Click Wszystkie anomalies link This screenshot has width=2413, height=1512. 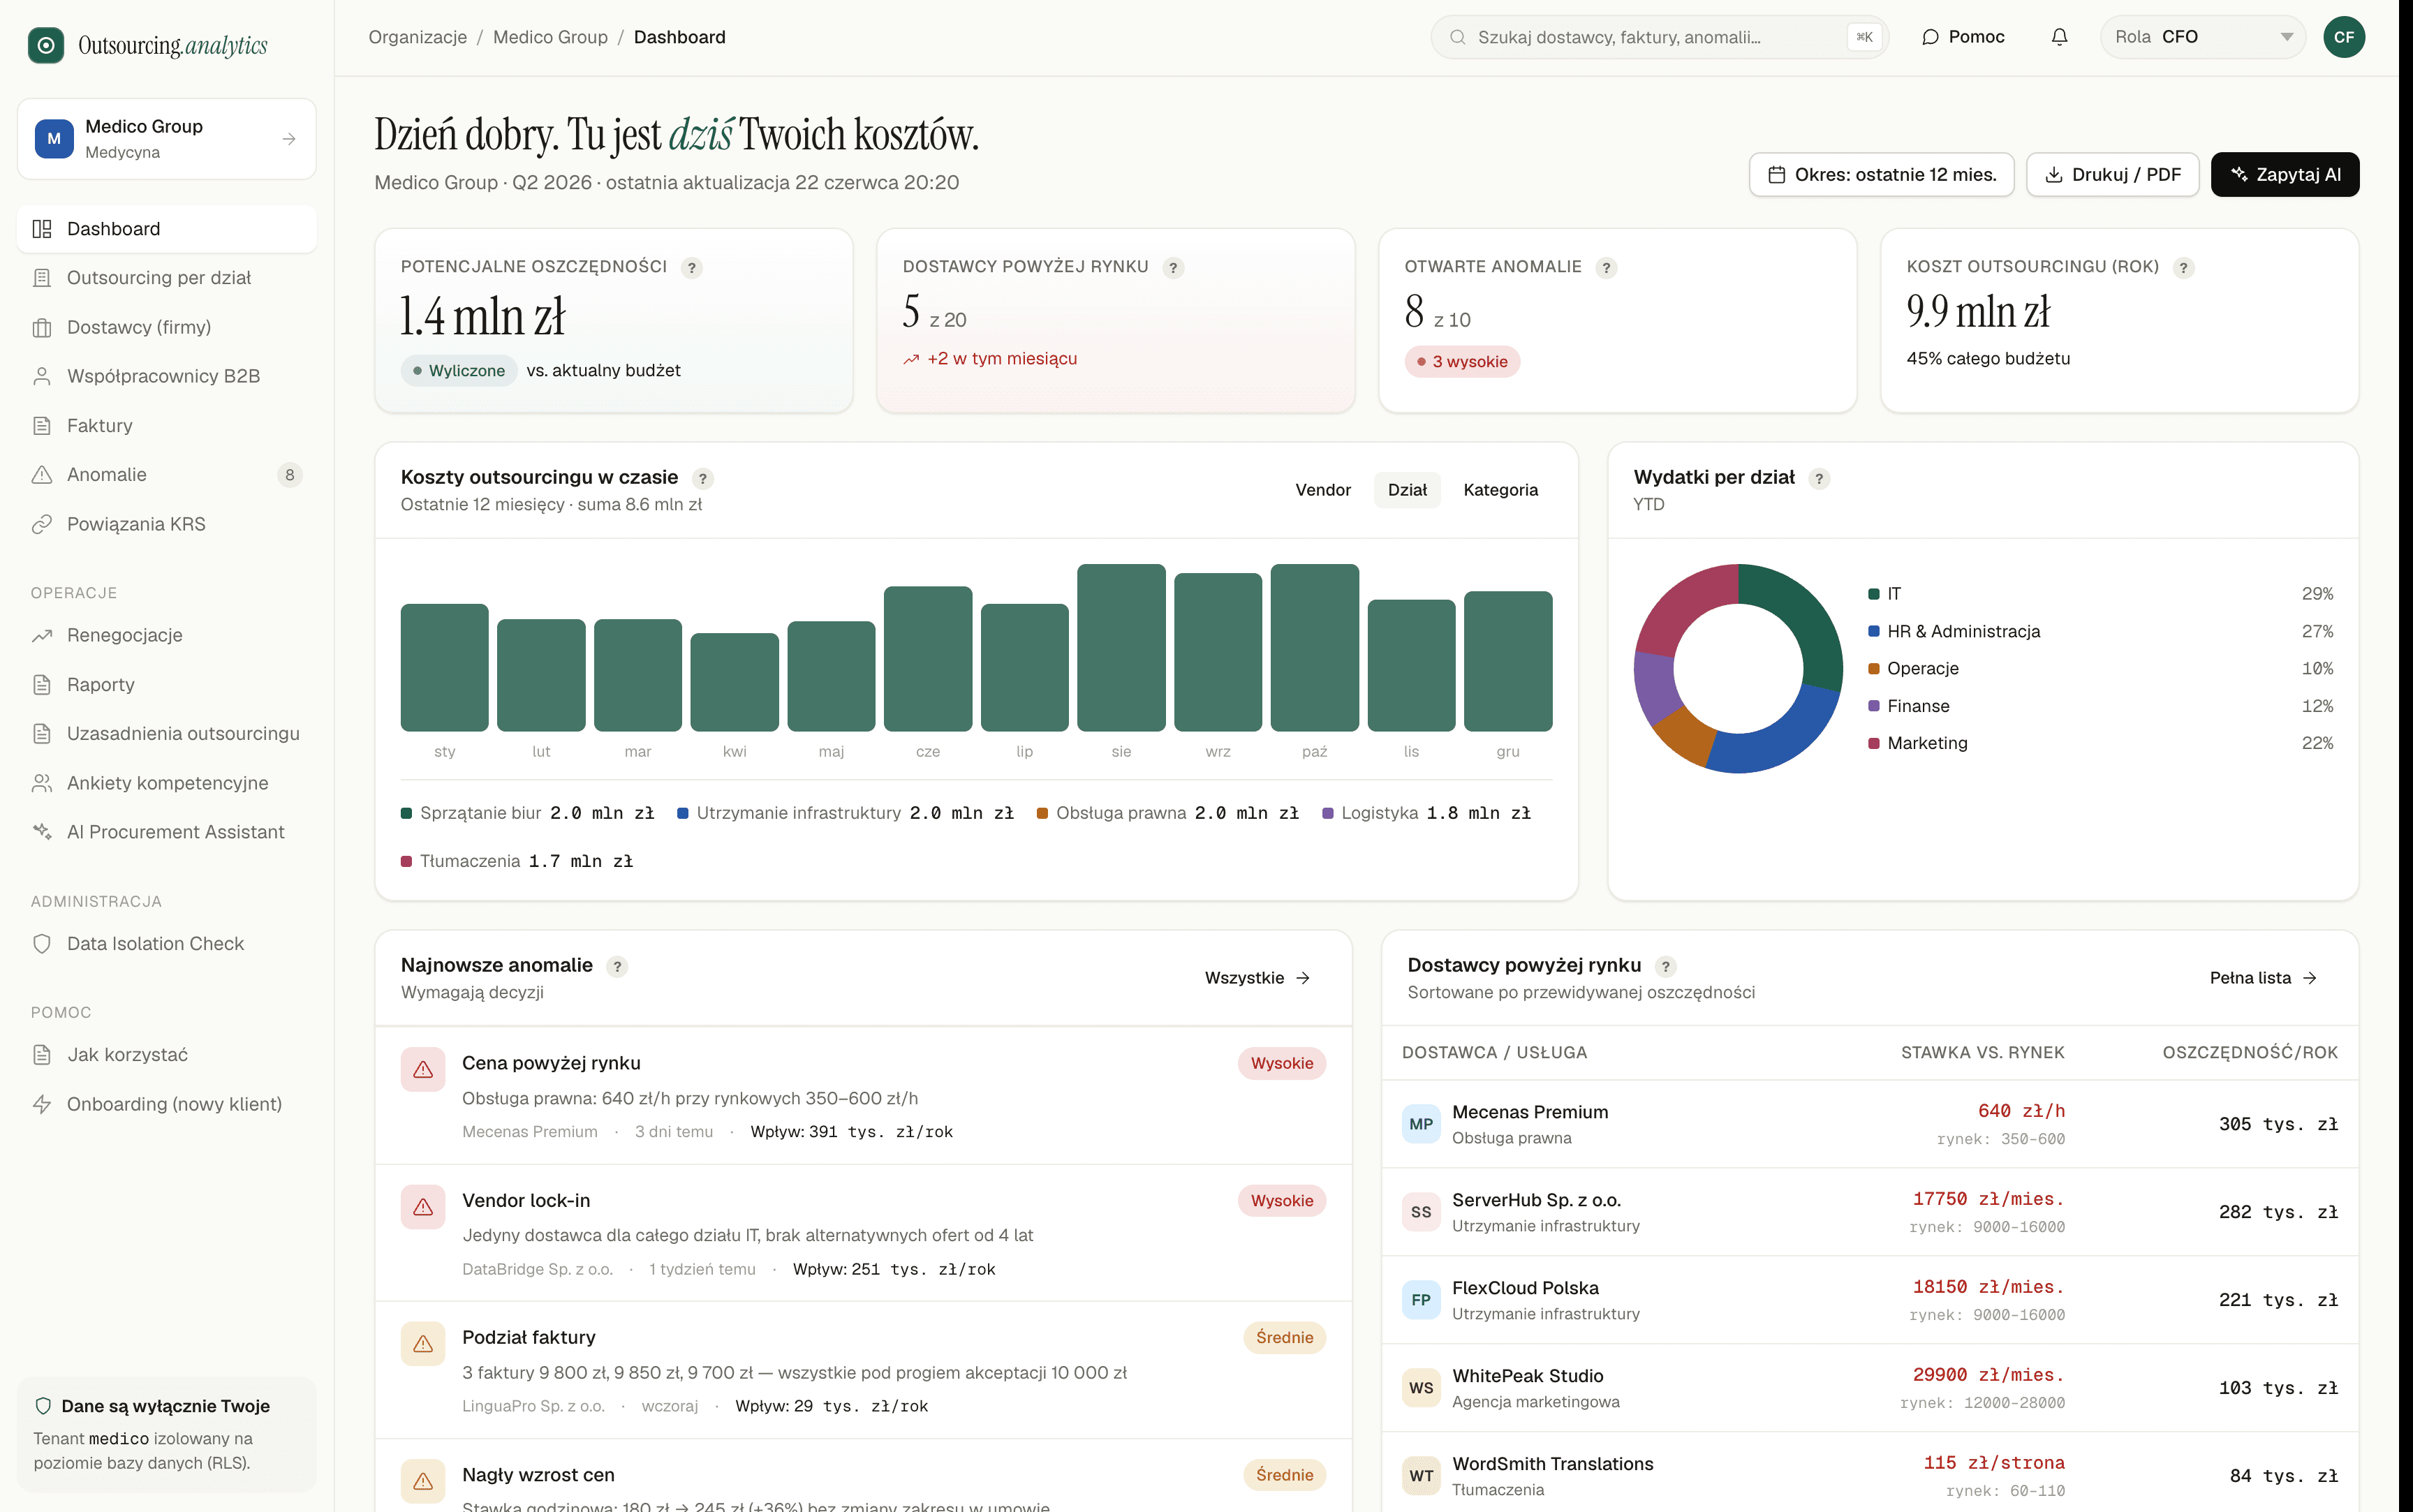pos(1257,978)
